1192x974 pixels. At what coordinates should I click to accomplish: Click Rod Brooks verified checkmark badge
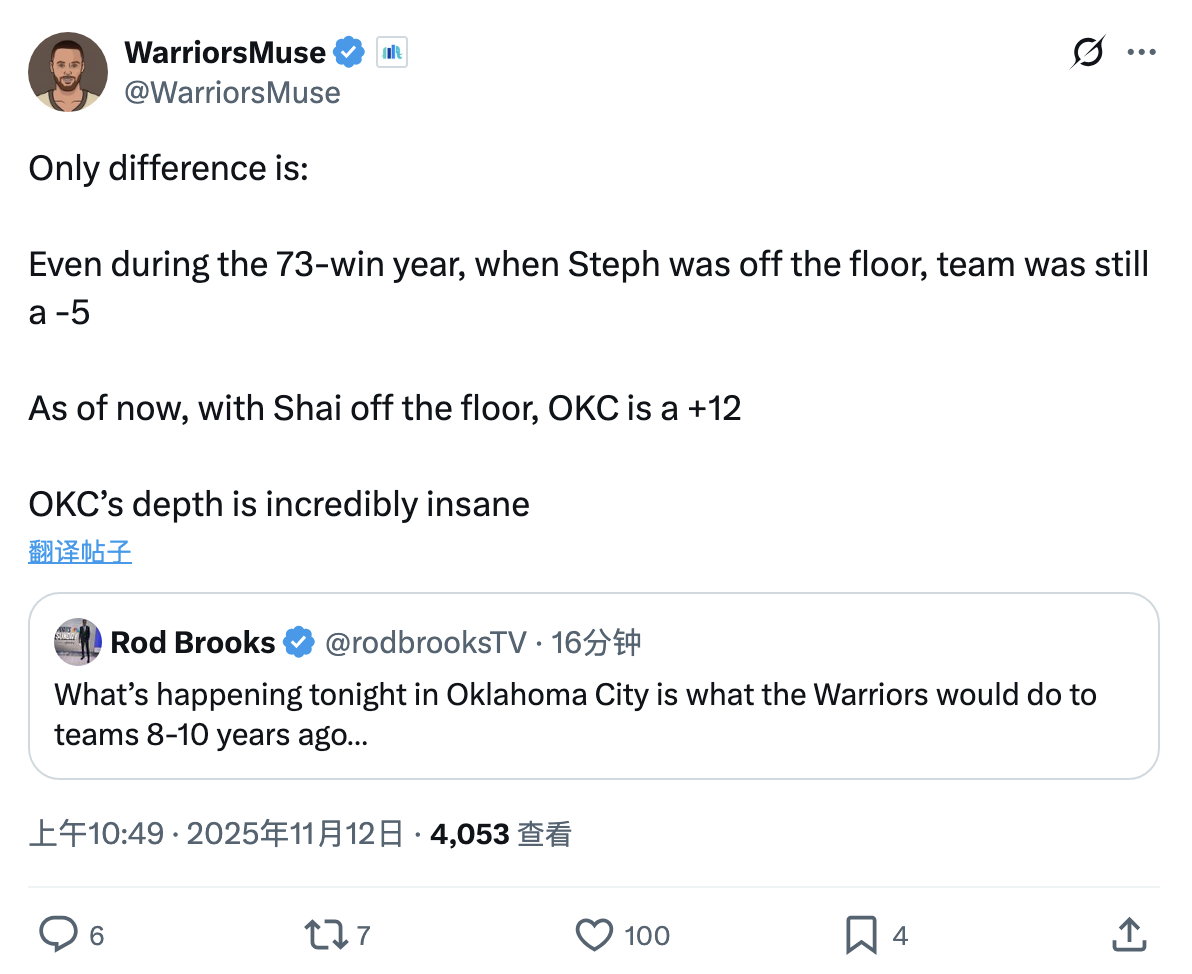pyautogui.click(x=298, y=642)
